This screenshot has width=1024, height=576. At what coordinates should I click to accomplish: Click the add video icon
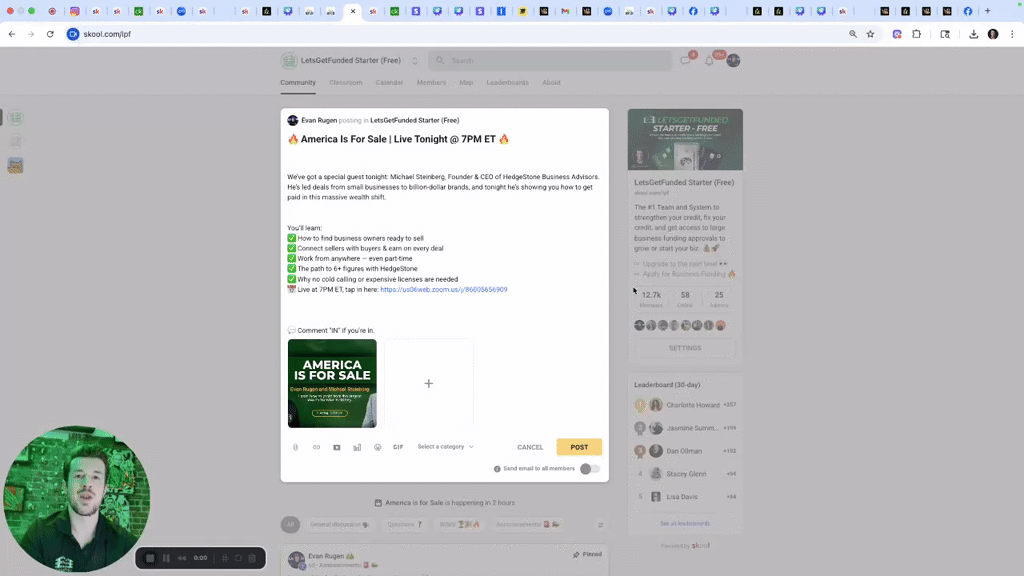[337, 447]
